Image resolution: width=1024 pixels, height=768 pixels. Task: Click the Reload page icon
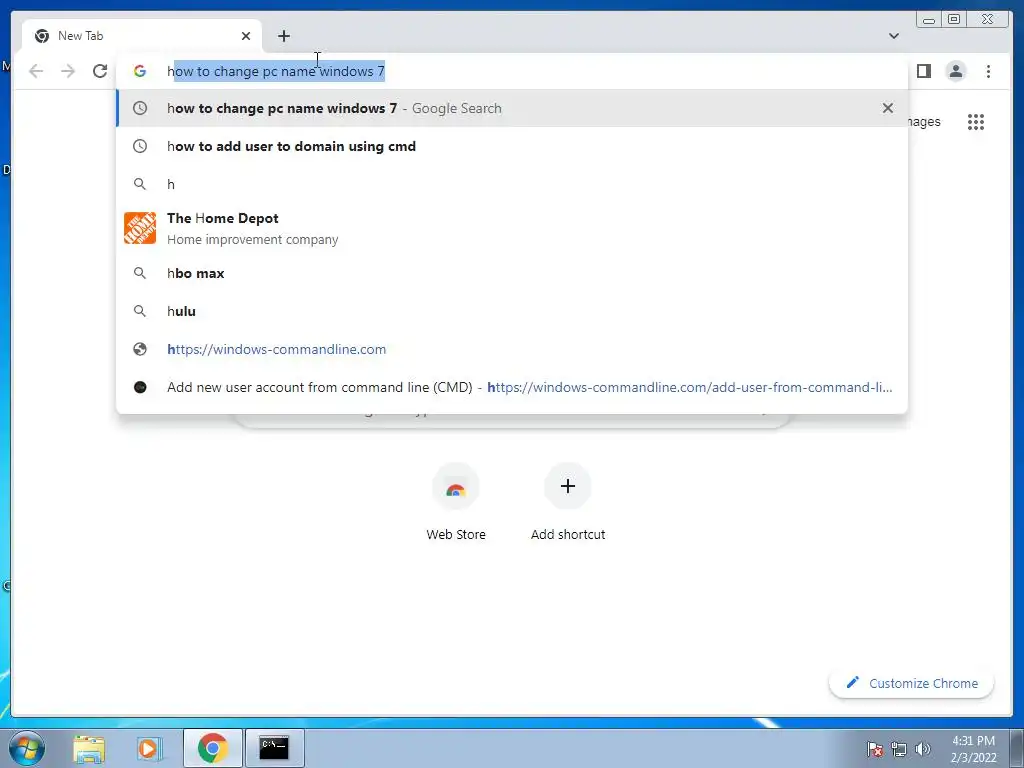tap(100, 71)
